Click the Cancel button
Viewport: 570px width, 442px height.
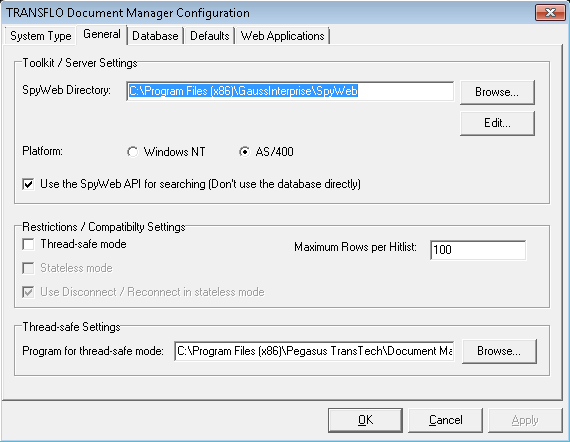[x=445, y=420]
